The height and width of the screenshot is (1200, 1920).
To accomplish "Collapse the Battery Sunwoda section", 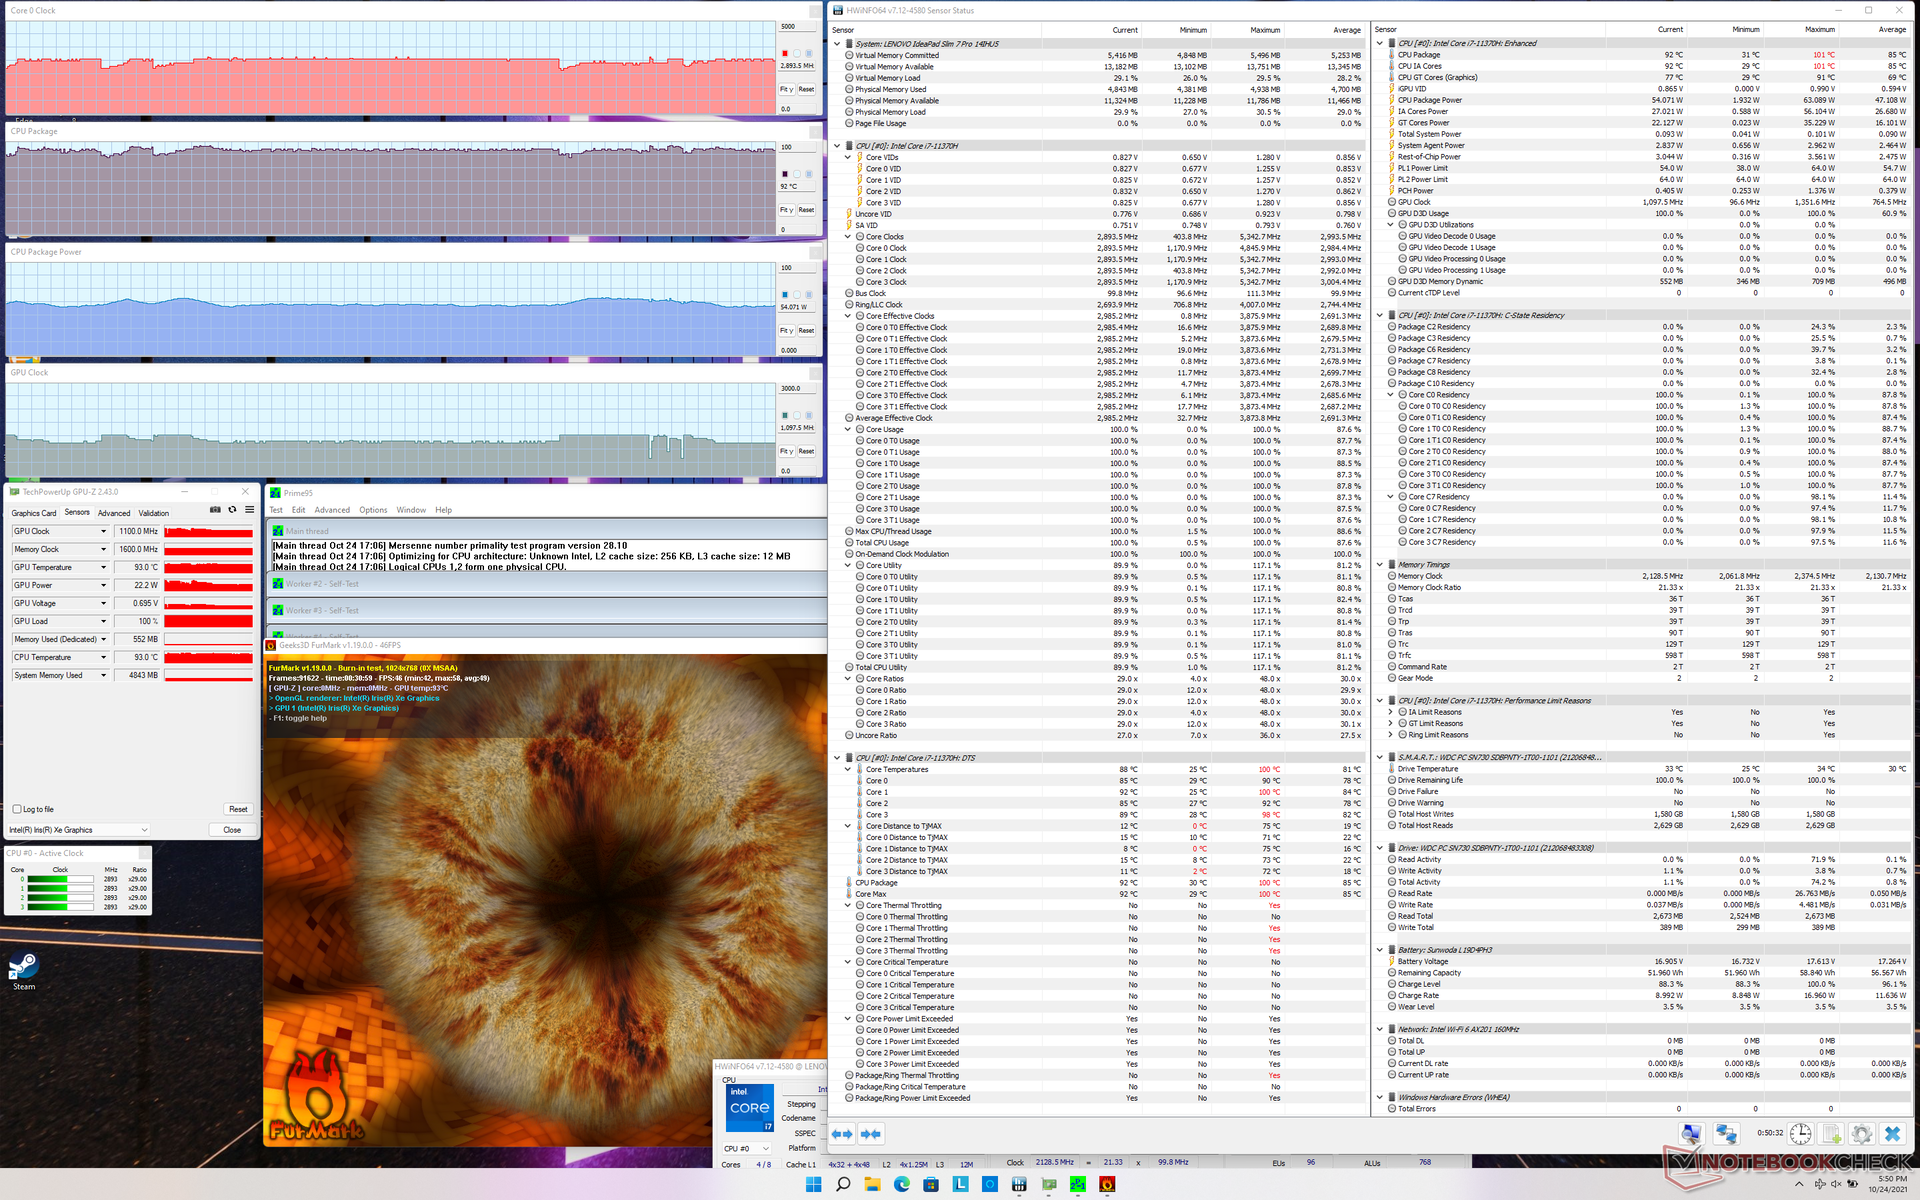I will click(1380, 950).
